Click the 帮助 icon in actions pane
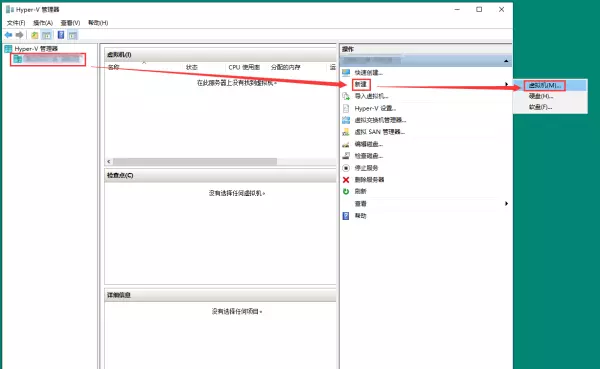 pos(346,216)
